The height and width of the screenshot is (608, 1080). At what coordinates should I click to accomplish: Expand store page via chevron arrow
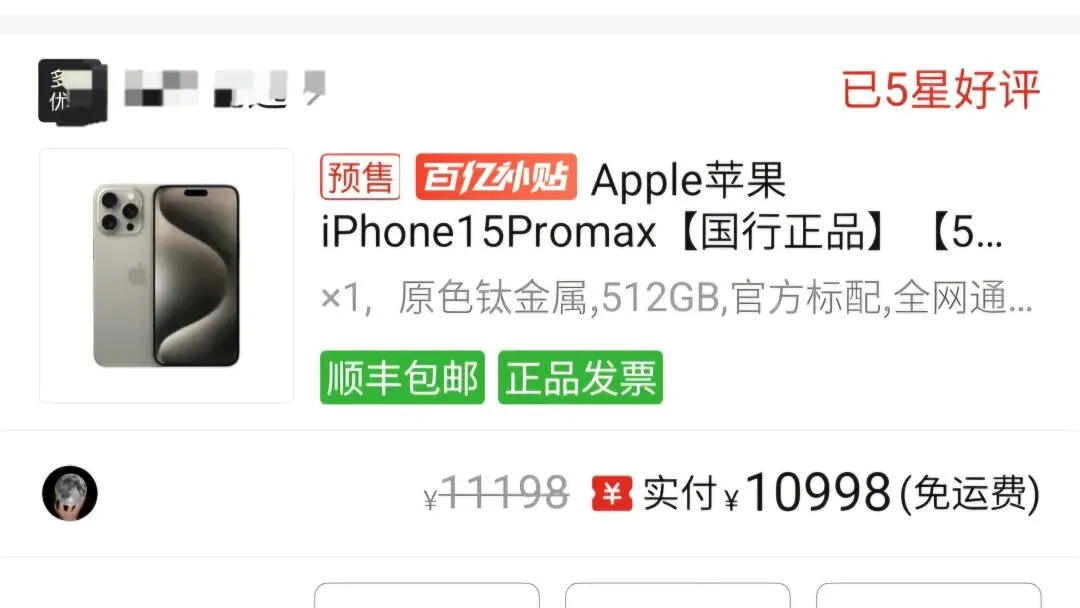pos(314,88)
